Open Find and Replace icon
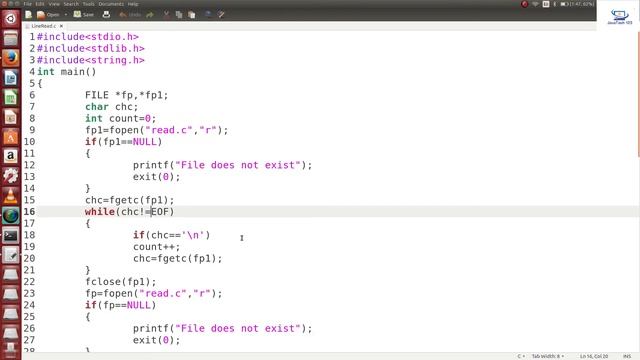The height and width of the screenshot is (360, 640). 221,15
